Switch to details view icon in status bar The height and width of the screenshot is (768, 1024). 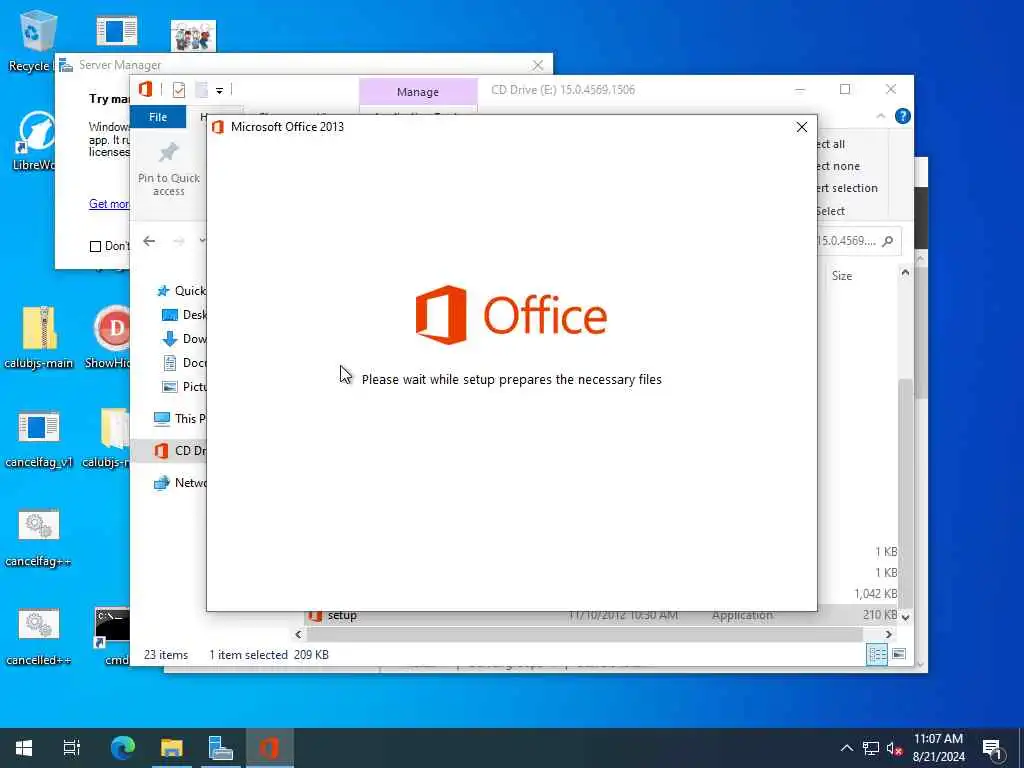click(877, 654)
